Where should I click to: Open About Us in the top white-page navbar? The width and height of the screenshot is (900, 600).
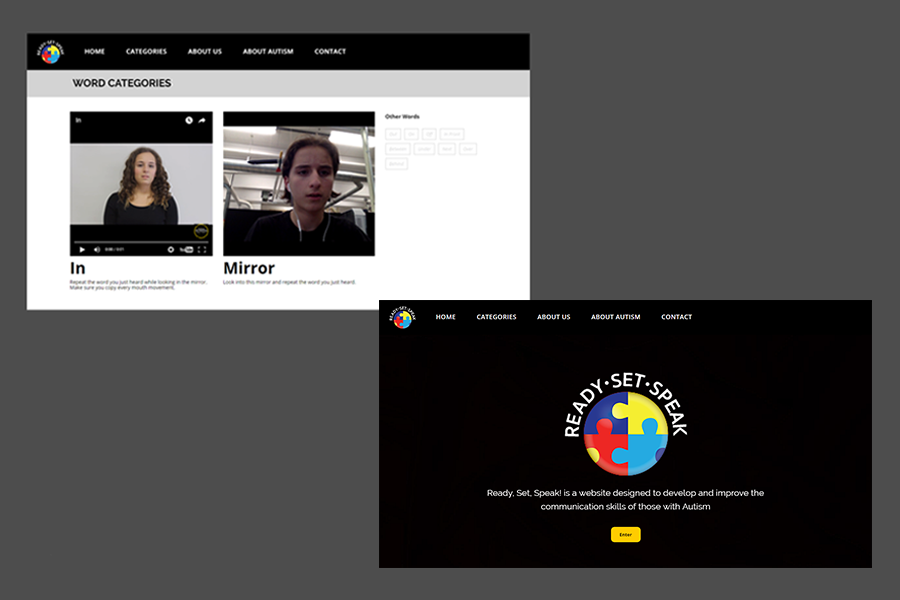coord(205,52)
